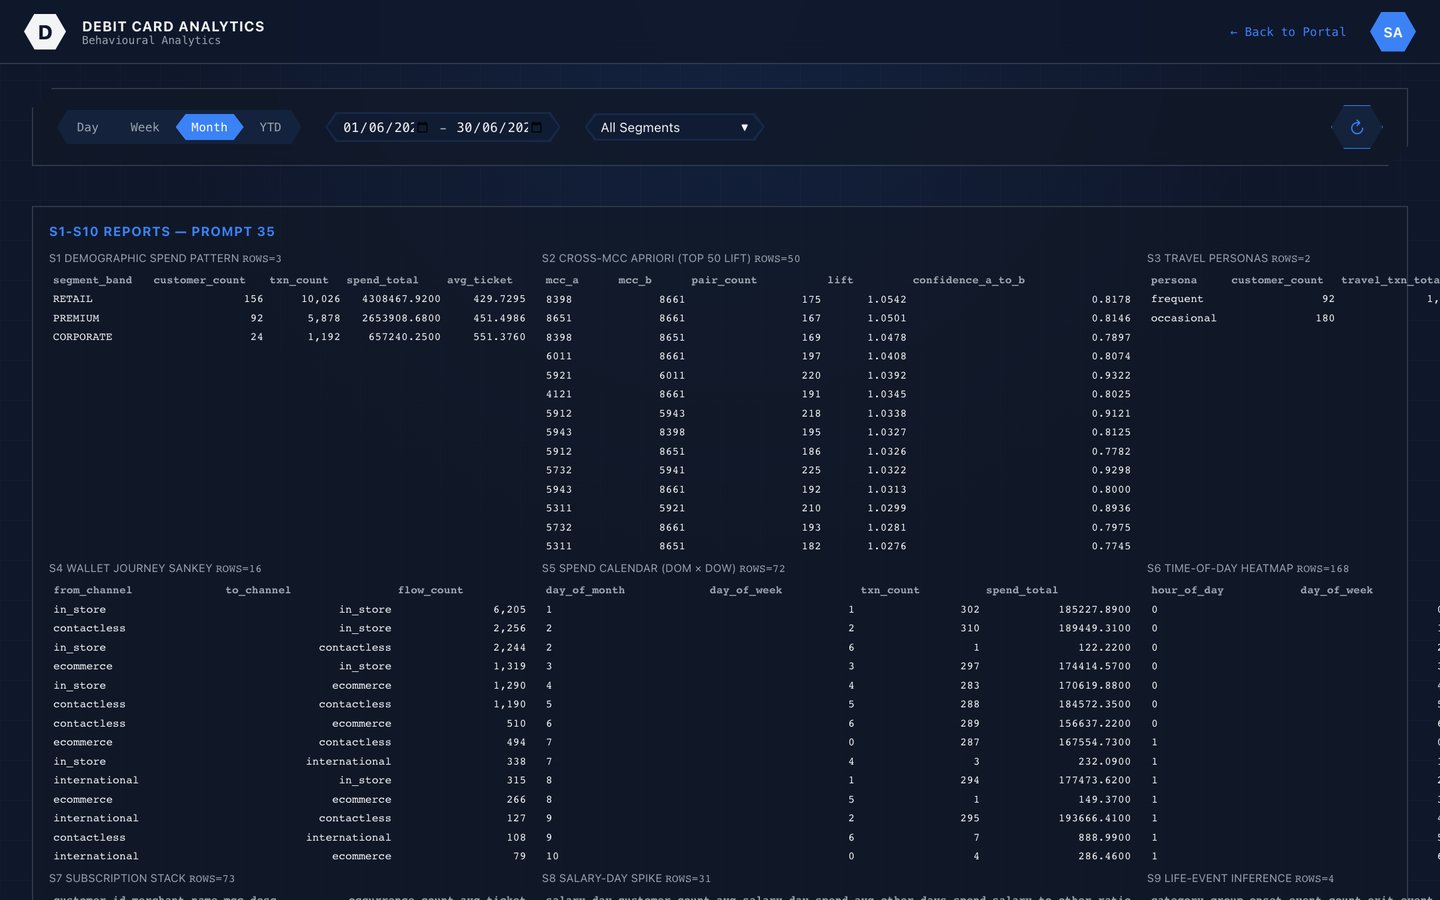Screen dimensions: 1440x900
Task: Click the hexagonal D logo icon
Action: 45,32
